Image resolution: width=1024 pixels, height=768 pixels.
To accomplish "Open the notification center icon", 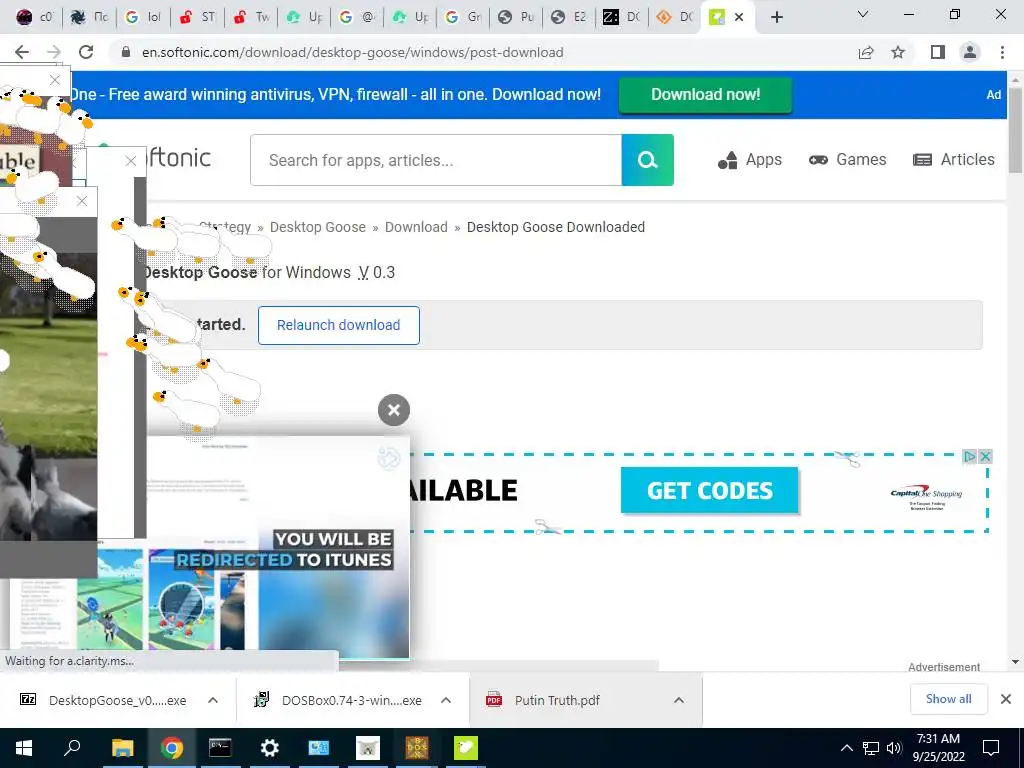I will 991,748.
